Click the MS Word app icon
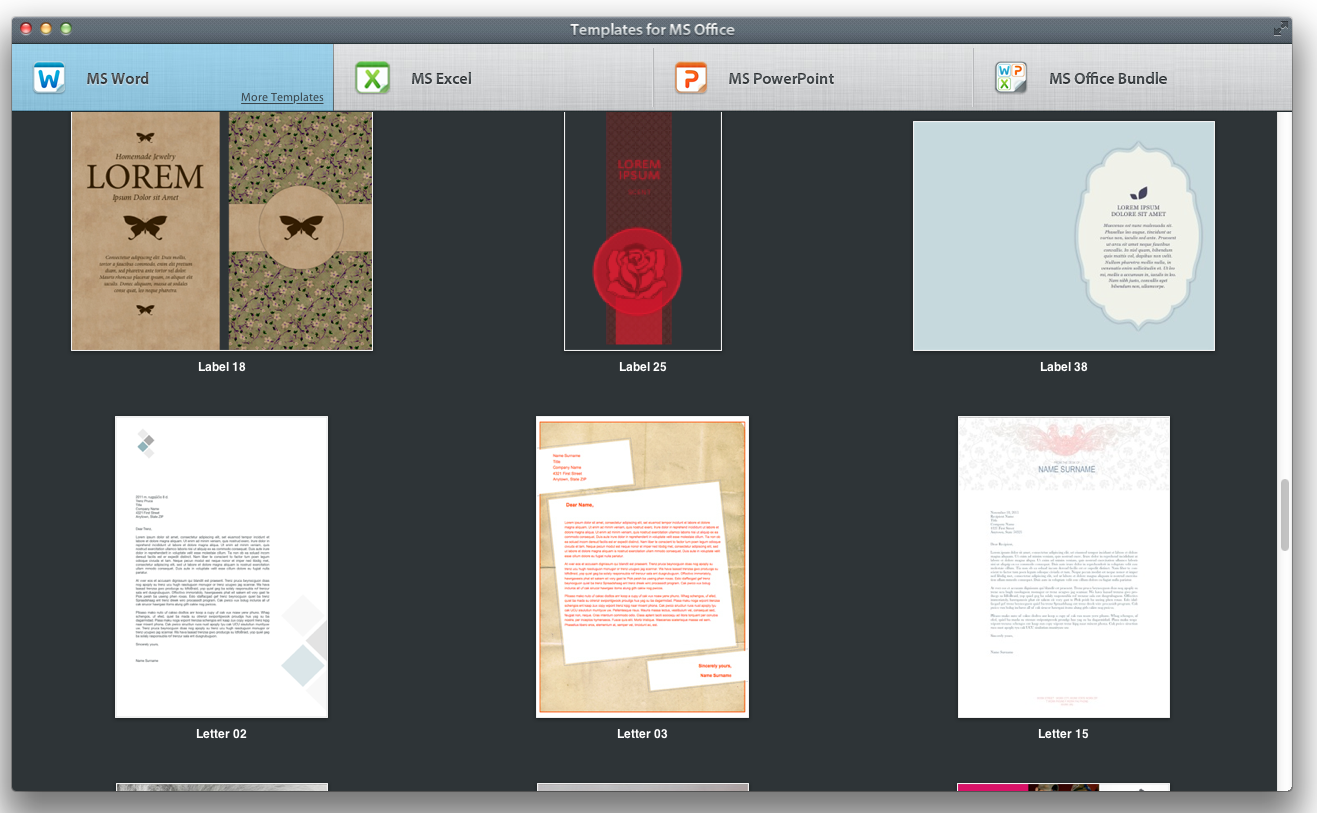The height and width of the screenshot is (813, 1317). (49, 78)
